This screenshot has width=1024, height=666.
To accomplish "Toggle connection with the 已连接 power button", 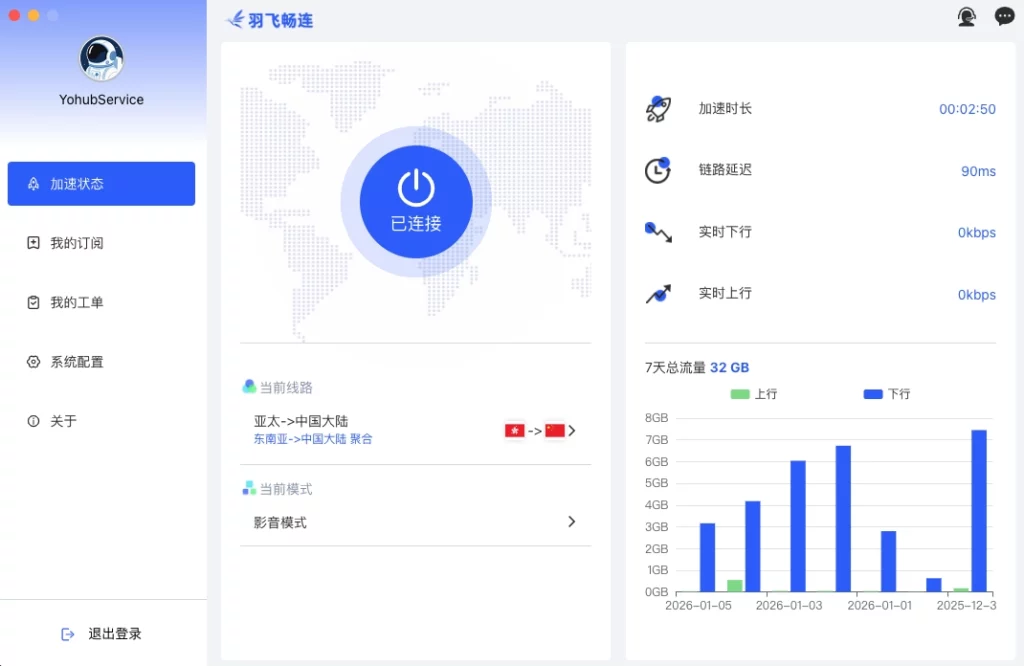I will [x=415, y=200].
